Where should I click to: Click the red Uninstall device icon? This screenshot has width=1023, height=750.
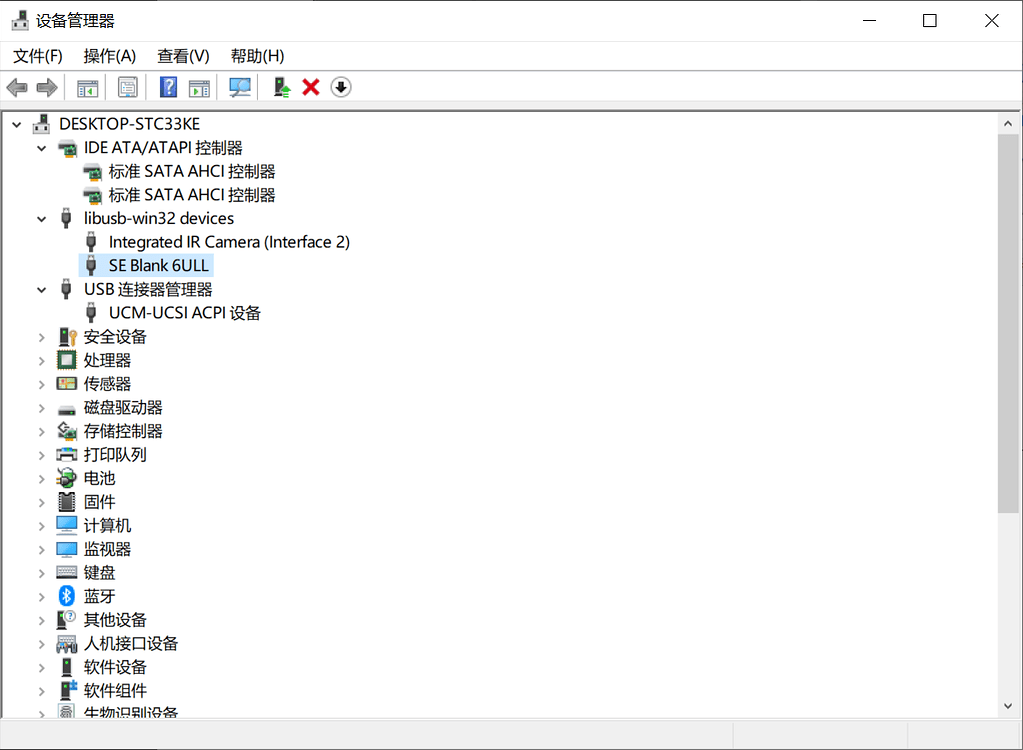click(310, 87)
